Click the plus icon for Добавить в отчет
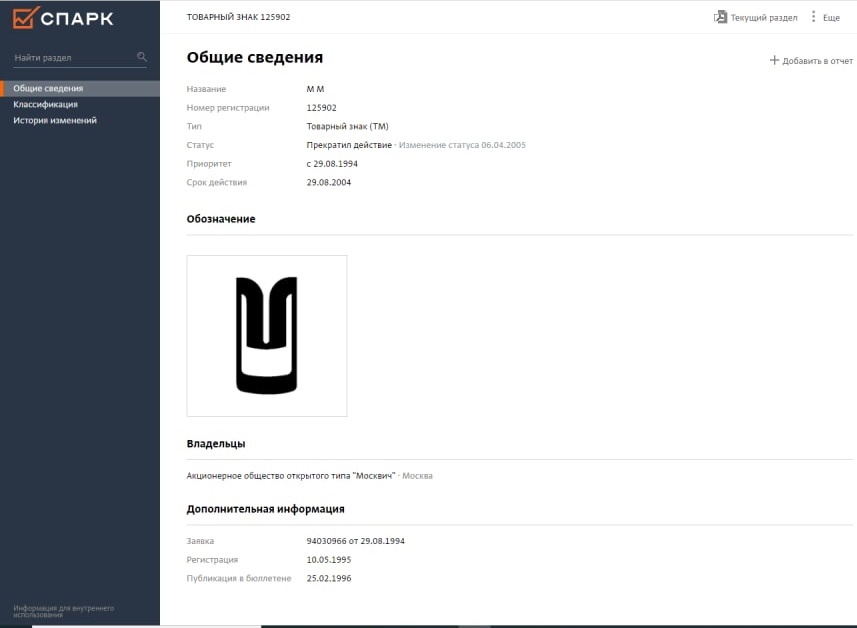 (x=774, y=60)
